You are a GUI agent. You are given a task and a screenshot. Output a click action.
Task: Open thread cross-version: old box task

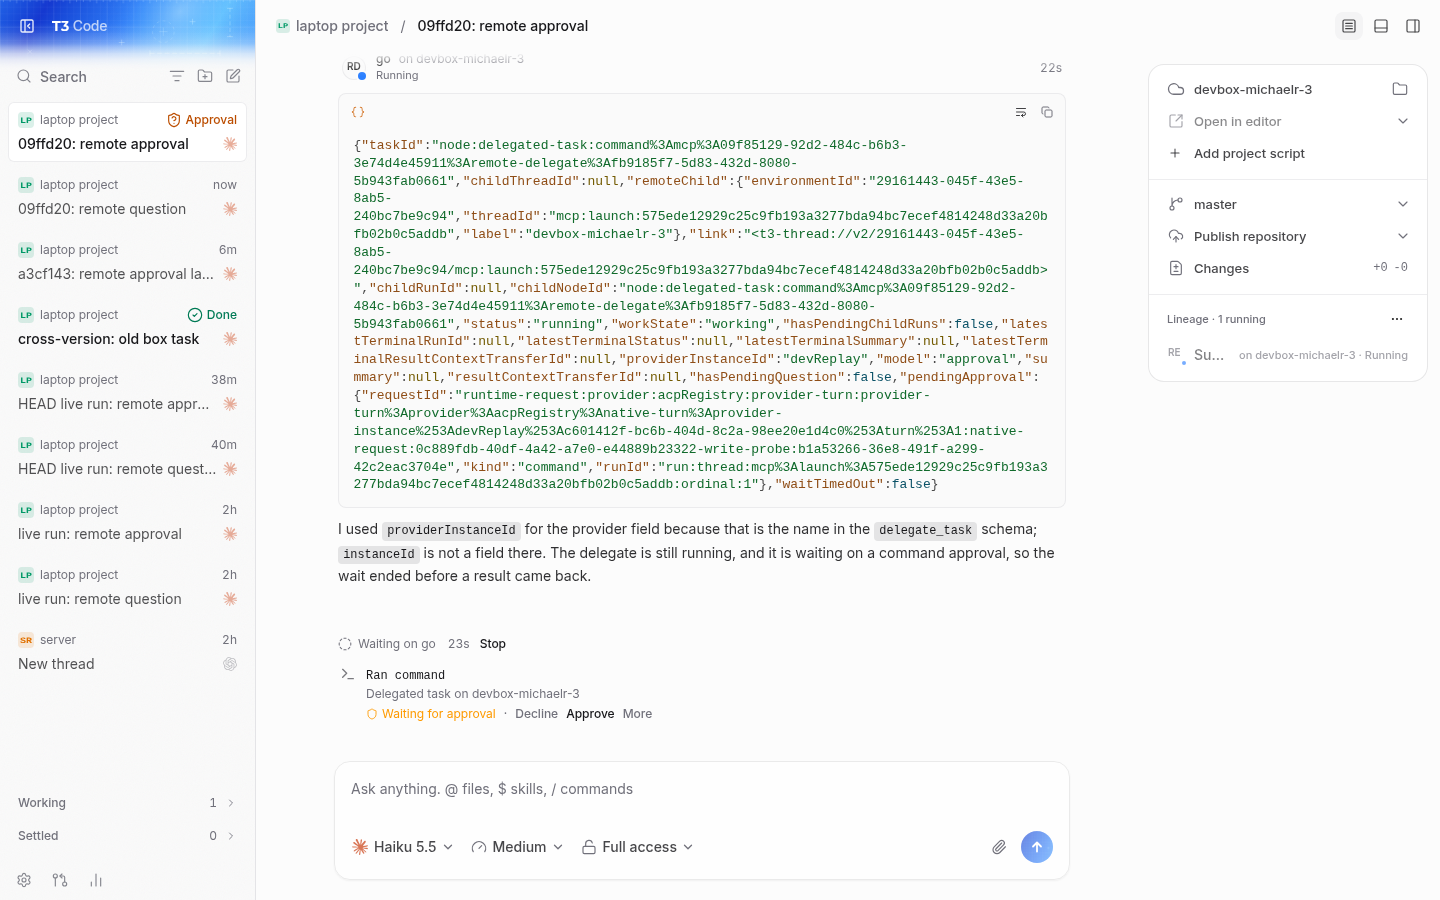(127, 327)
